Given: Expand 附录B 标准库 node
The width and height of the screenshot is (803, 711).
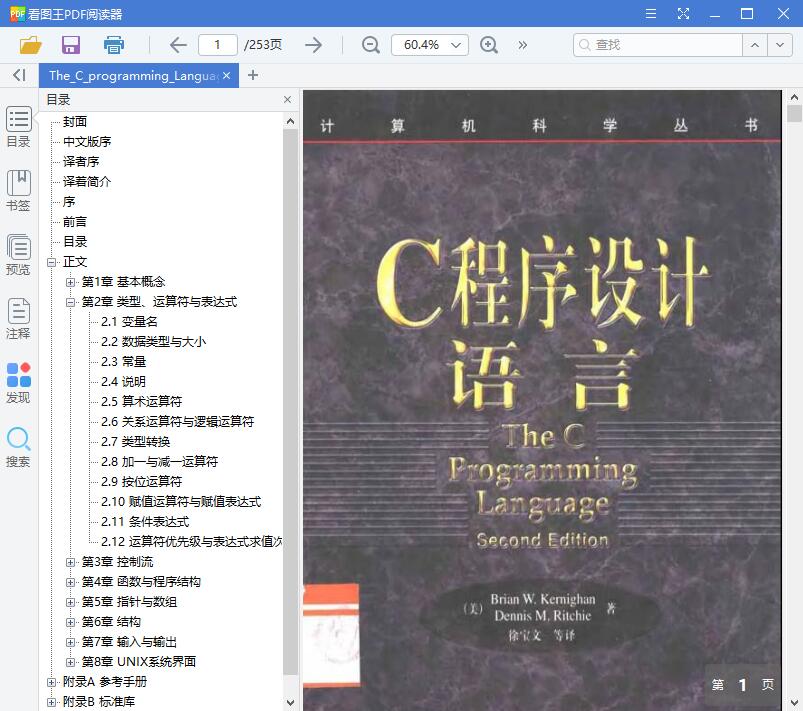Looking at the screenshot, I should 51,702.
